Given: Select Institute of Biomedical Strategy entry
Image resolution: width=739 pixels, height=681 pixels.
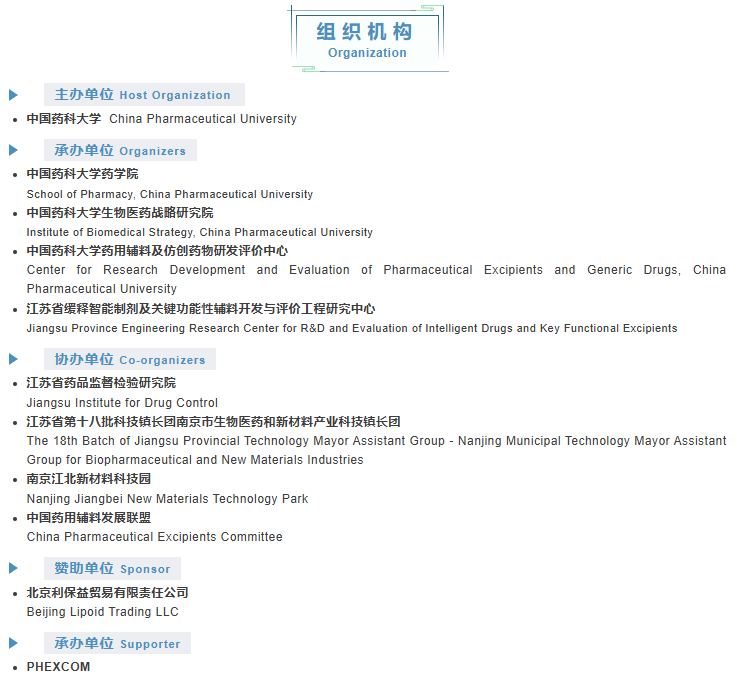Looking at the screenshot, I should tap(199, 232).
